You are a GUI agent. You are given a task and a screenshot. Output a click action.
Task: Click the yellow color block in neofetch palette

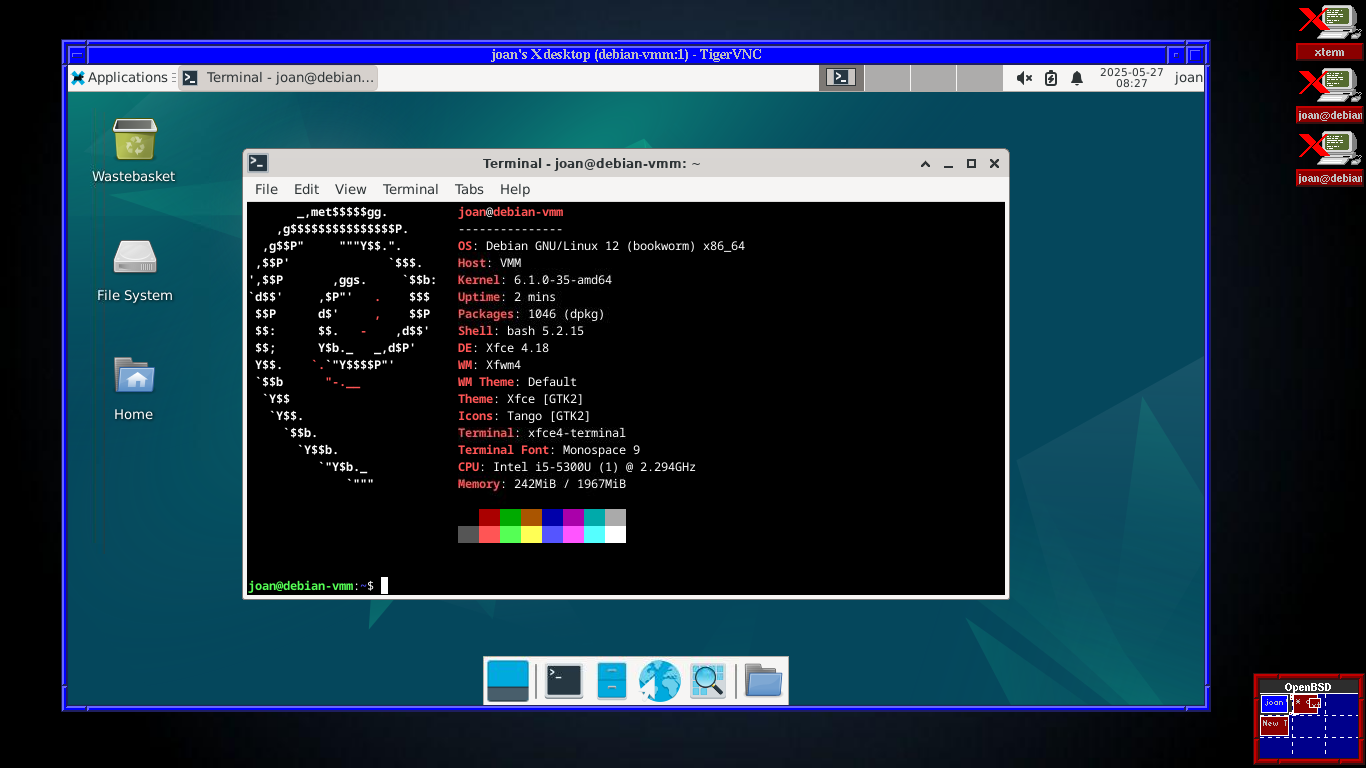(531, 535)
